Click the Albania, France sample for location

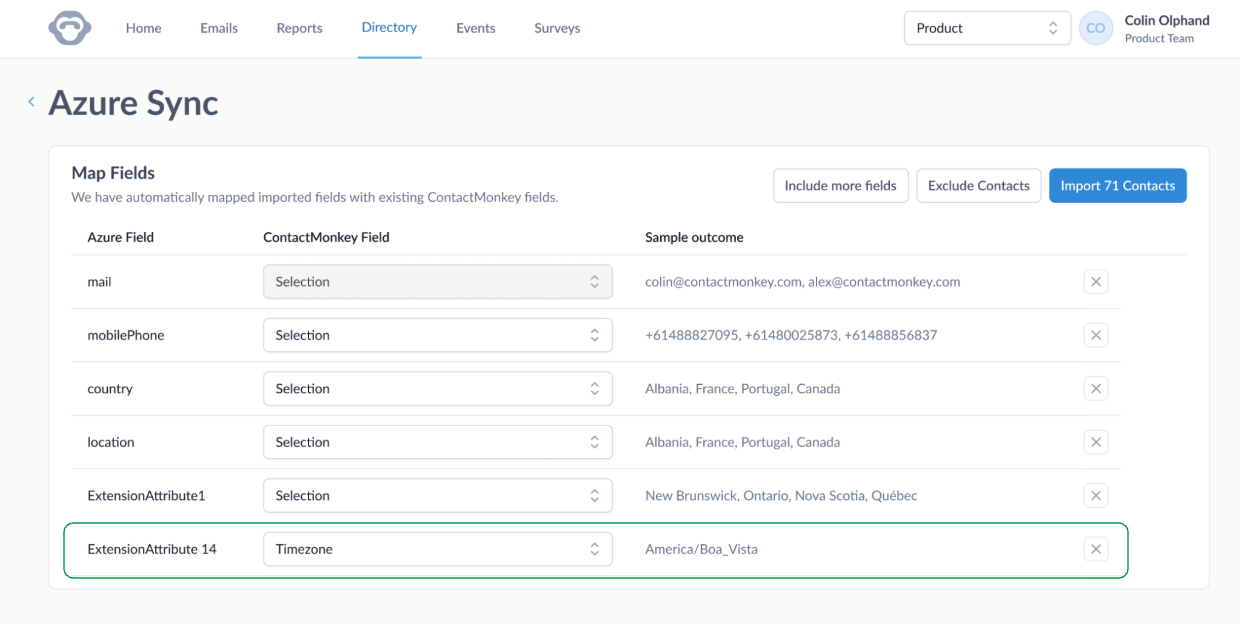(x=742, y=442)
